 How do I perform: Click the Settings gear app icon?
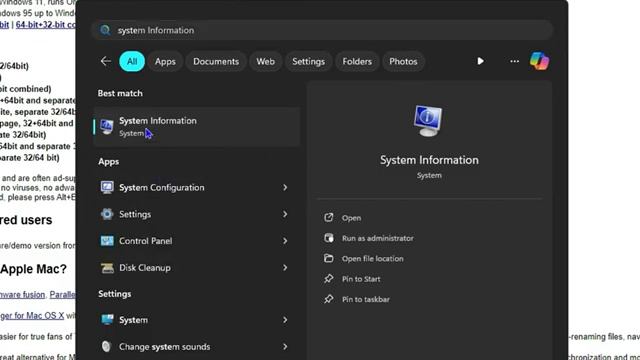tap(107, 214)
